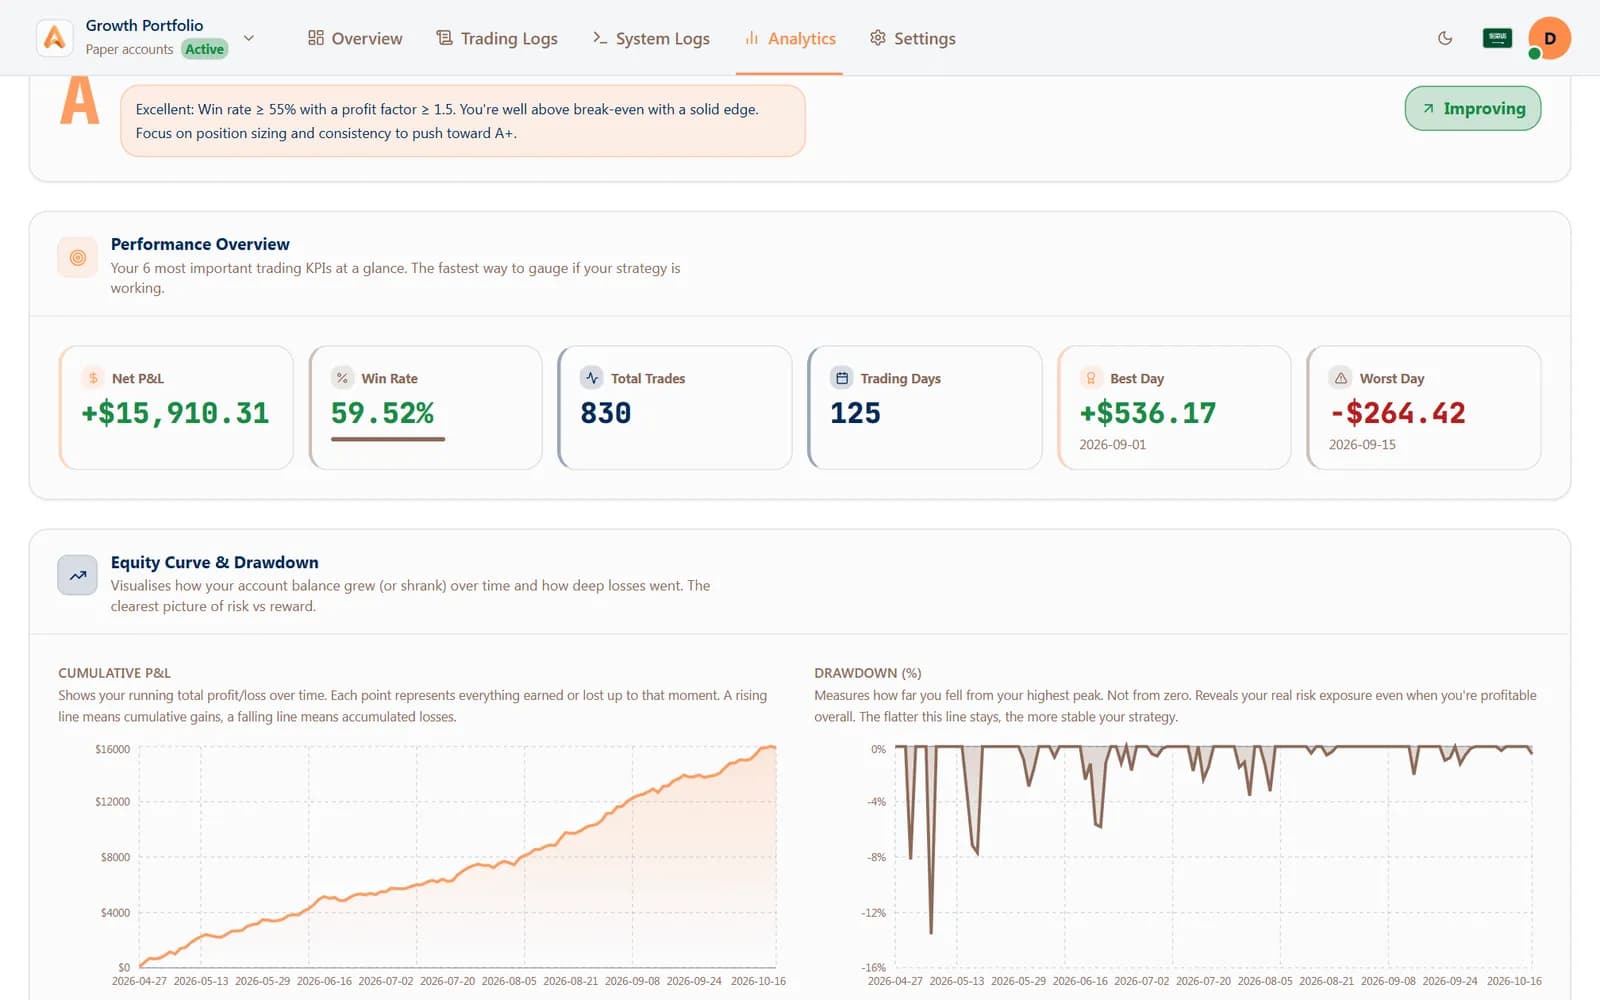
Task: Click the Active status badge
Action: tap(204, 49)
